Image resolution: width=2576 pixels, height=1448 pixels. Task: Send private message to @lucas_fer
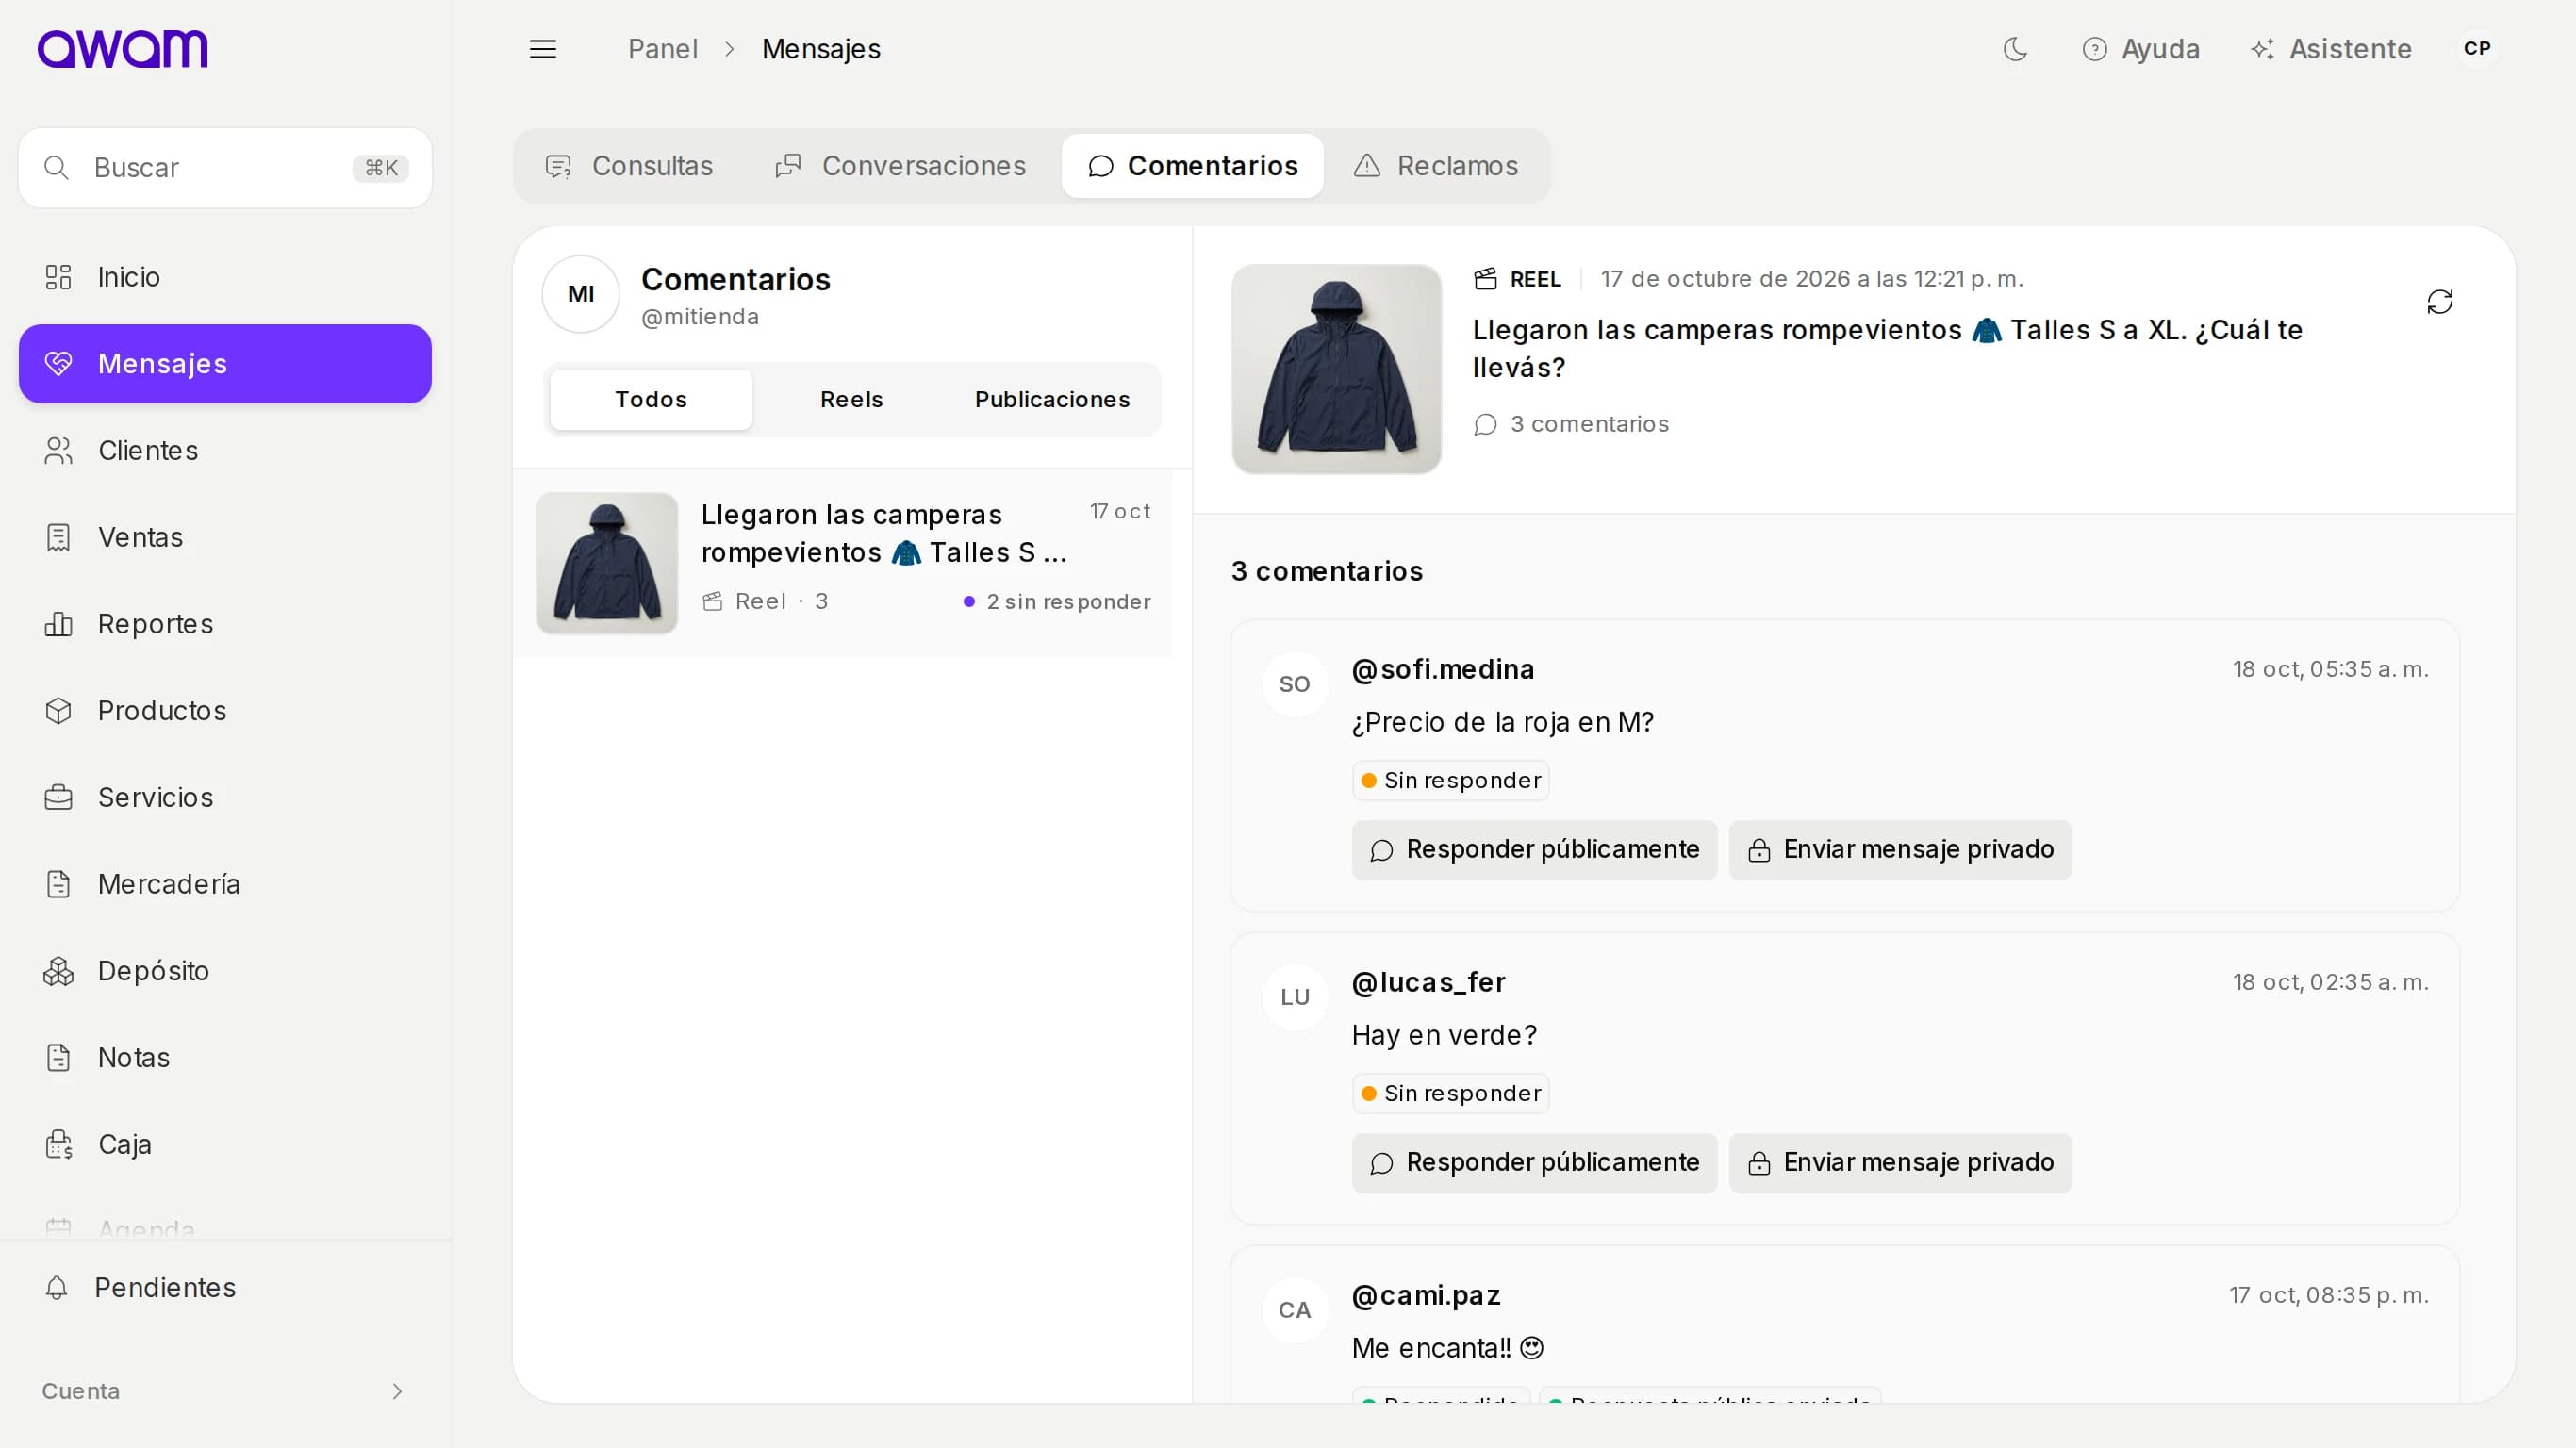click(1900, 1163)
